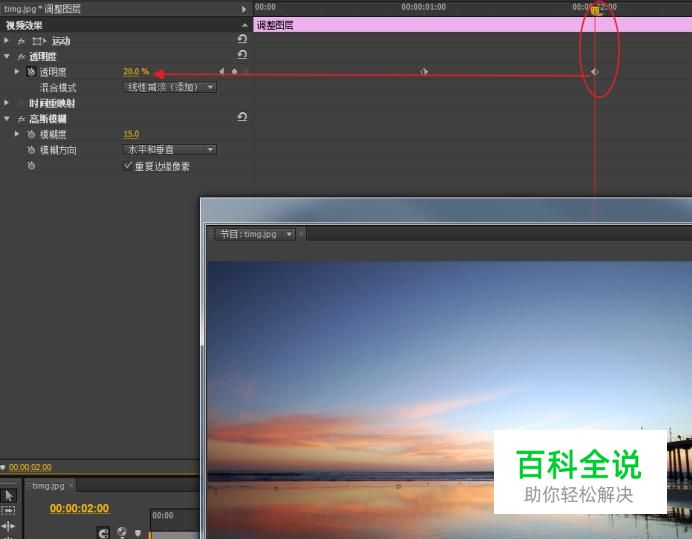Select the 节目: timg.jpg program monitor tab
The height and width of the screenshot is (539, 692).
click(x=248, y=234)
